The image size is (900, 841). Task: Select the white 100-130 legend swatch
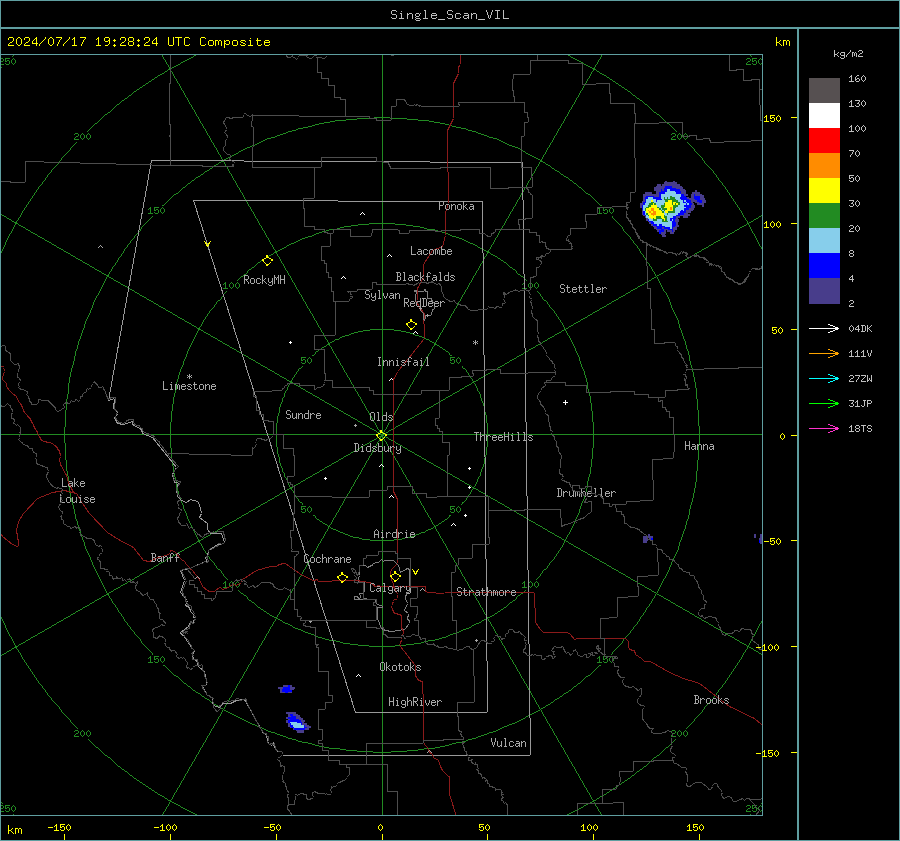[824, 116]
